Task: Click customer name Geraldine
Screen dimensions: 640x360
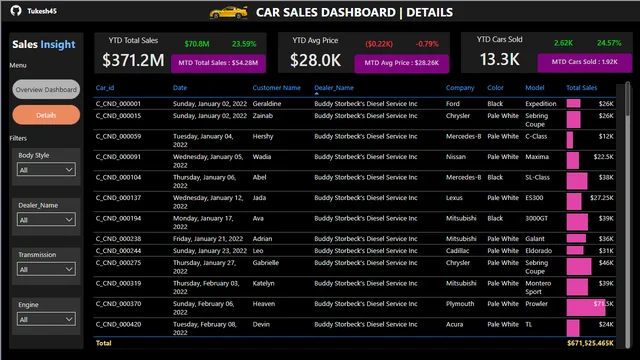Action: tap(267, 104)
